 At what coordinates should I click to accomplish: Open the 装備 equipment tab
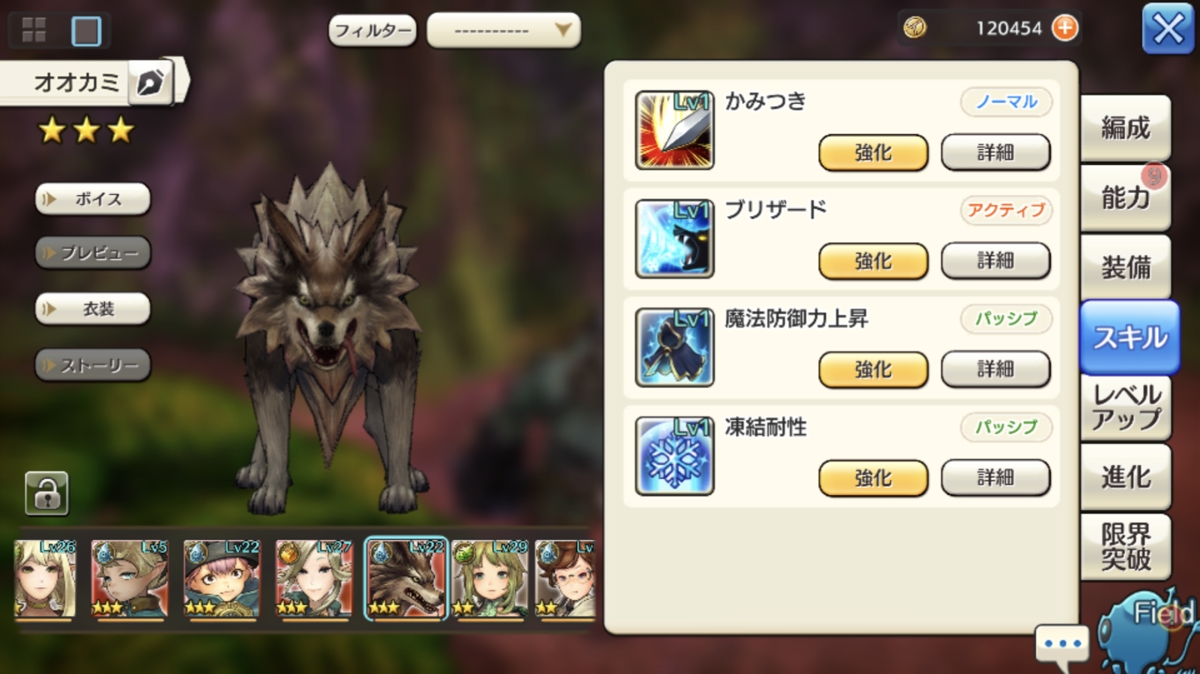click(x=1126, y=268)
